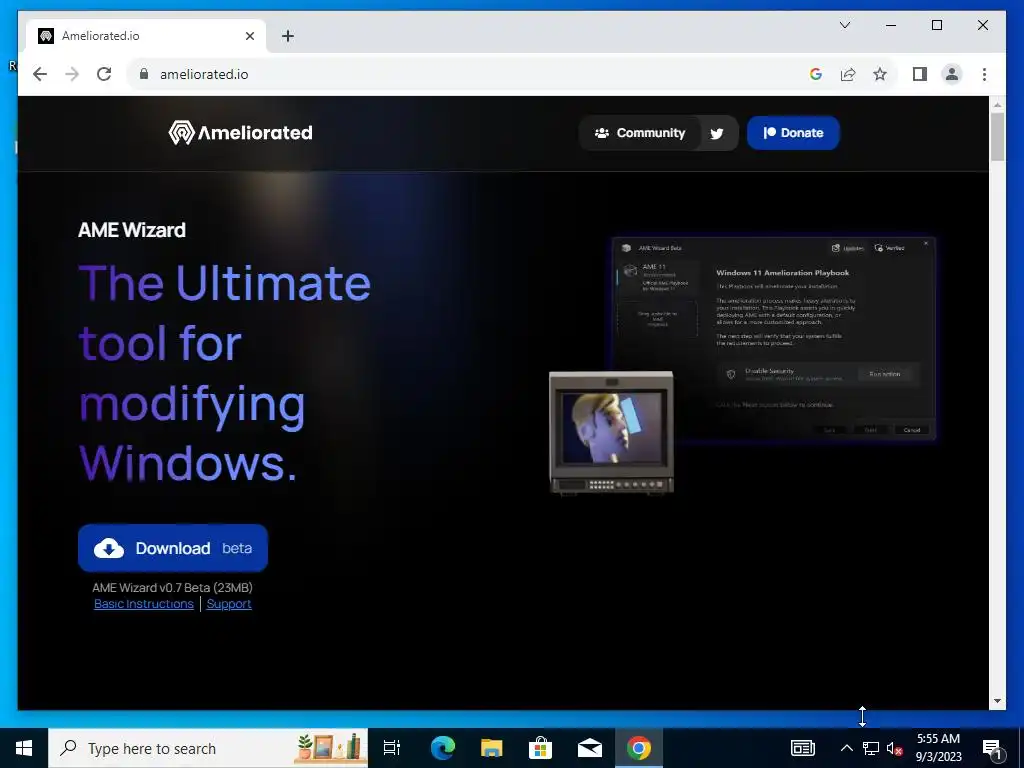
Task: Click the retro monitor video thumbnail
Action: (x=611, y=434)
